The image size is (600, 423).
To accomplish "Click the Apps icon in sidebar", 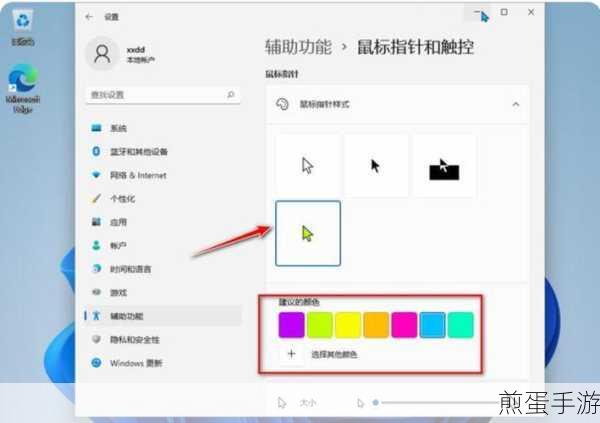I will tap(96, 222).
